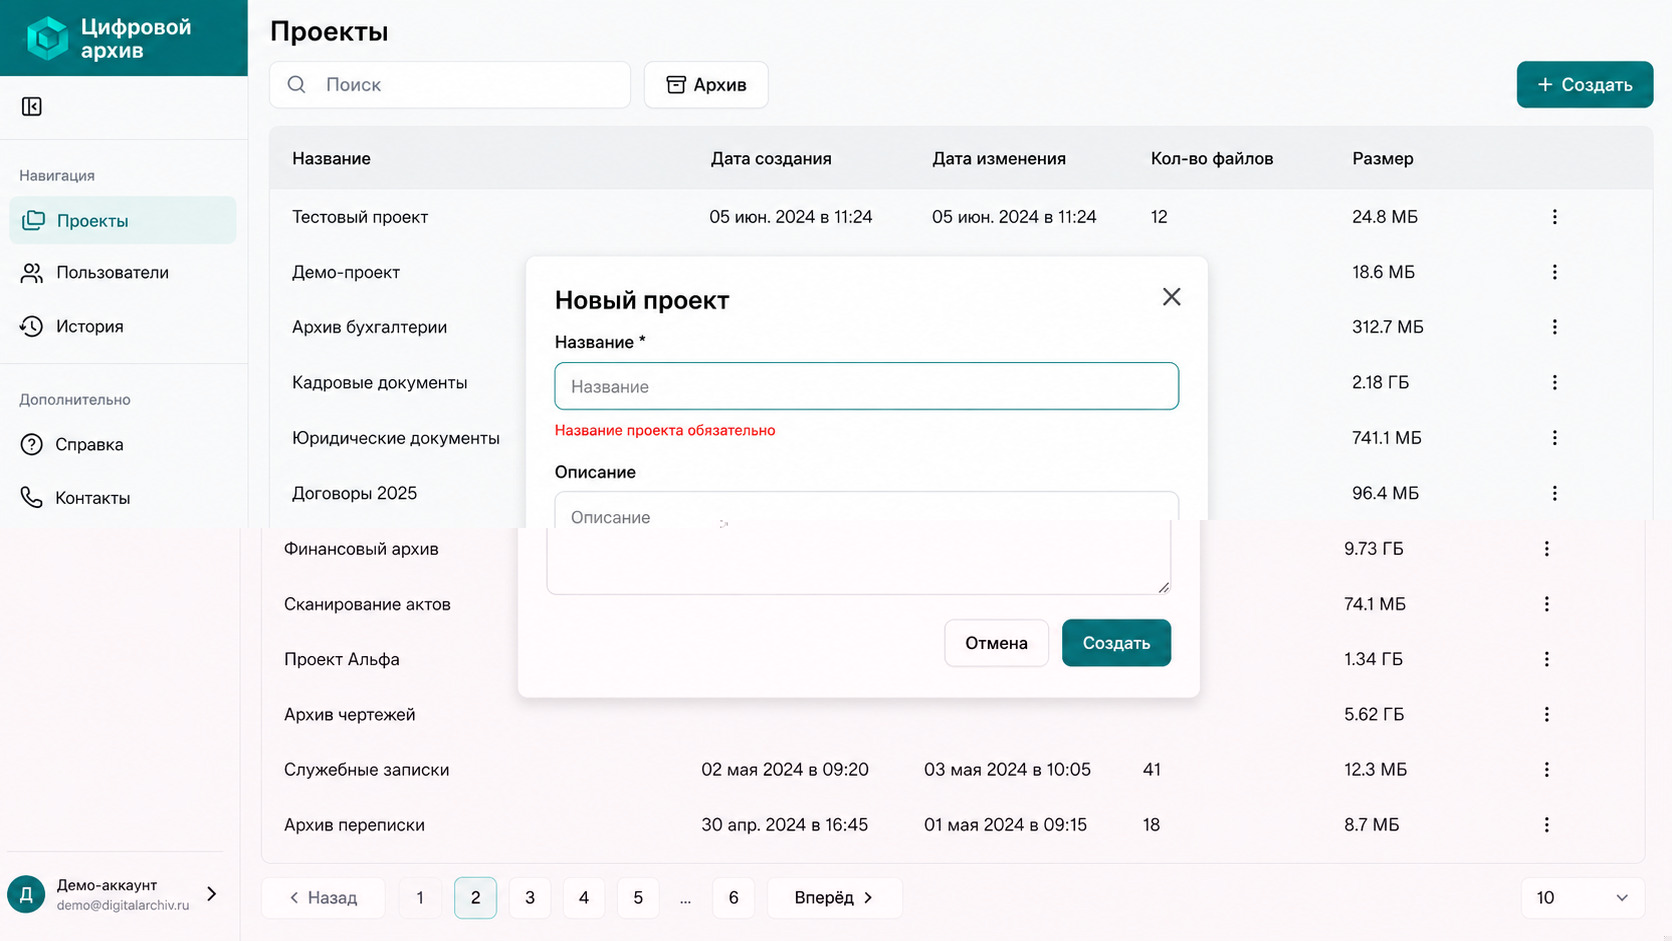
Task: Open the Справка help icon
Action: click(x=32, y=444)
